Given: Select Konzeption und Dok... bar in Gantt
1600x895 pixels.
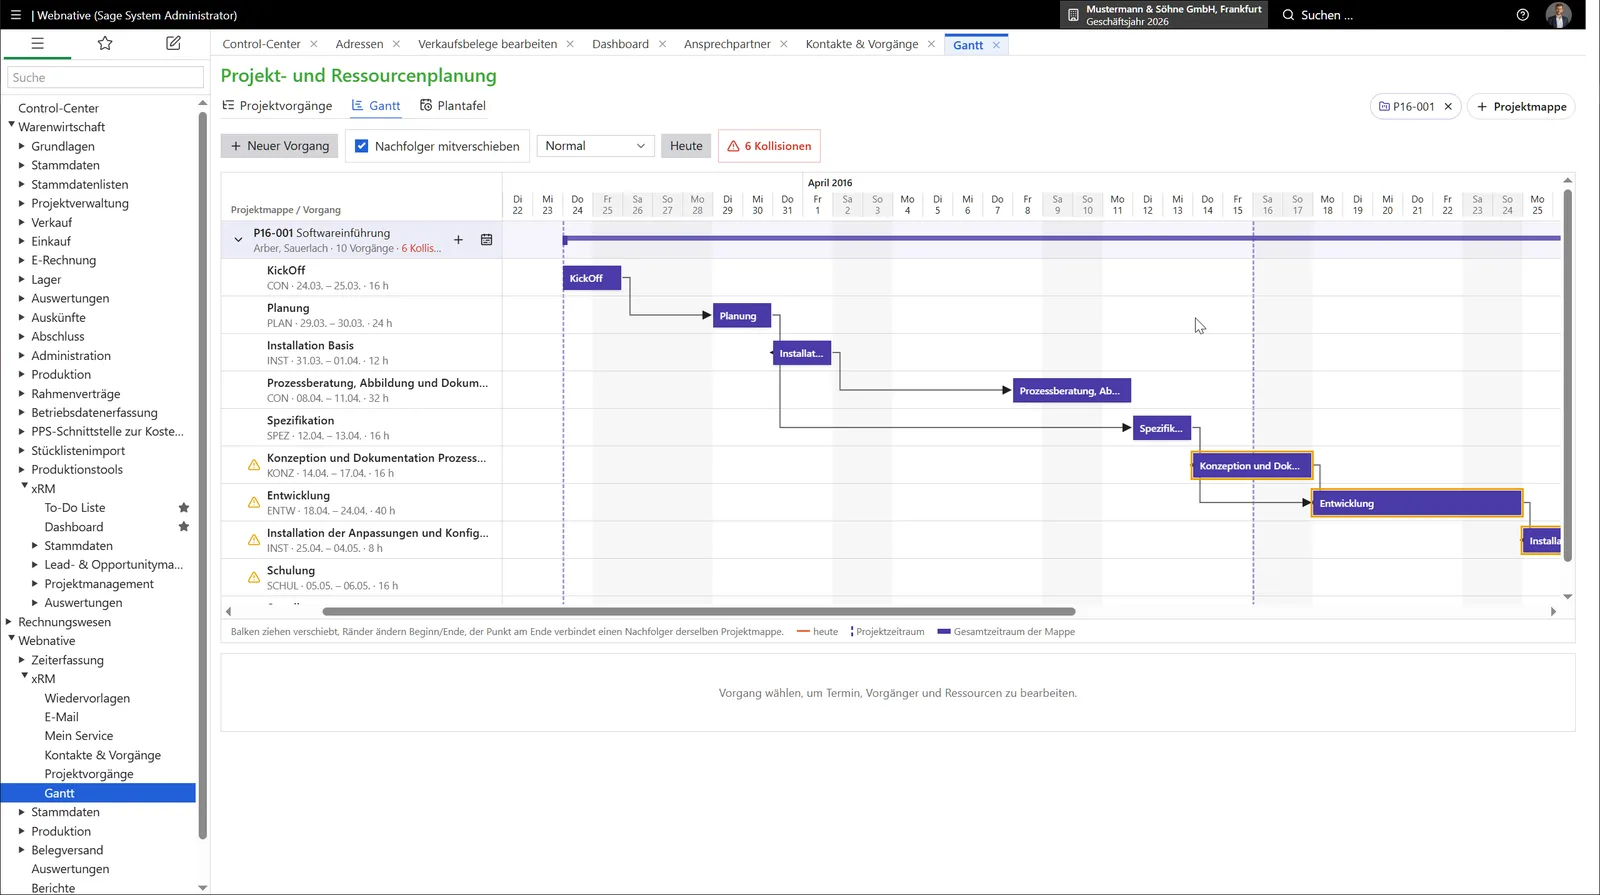Looking at the screenshot, I should click(x=1251, y=466).
